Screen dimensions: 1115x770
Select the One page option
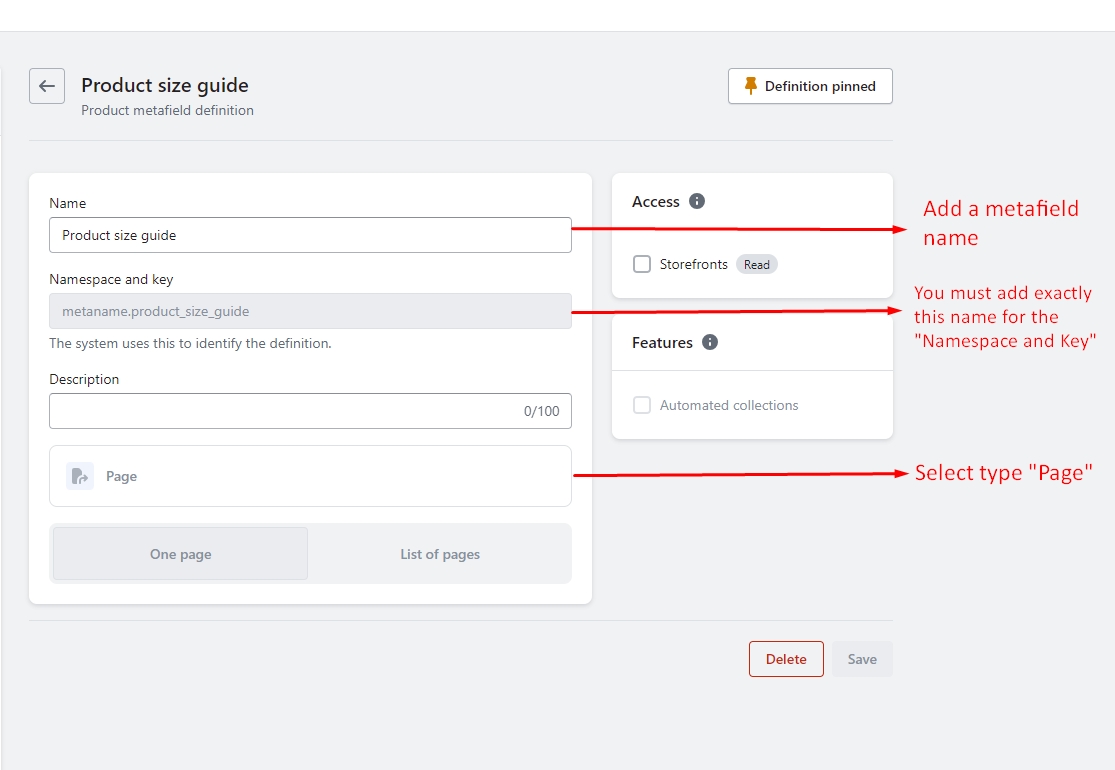point(181,554)
